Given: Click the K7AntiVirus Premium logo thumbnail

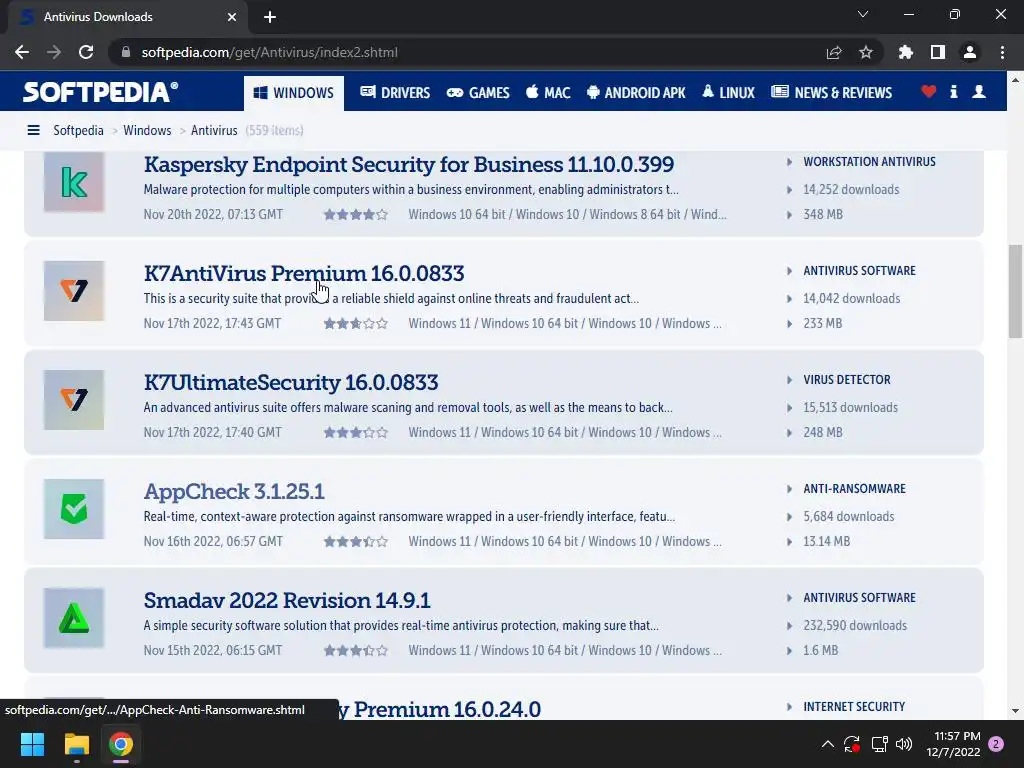Looking at the screenshot, I should click(74, 291).
